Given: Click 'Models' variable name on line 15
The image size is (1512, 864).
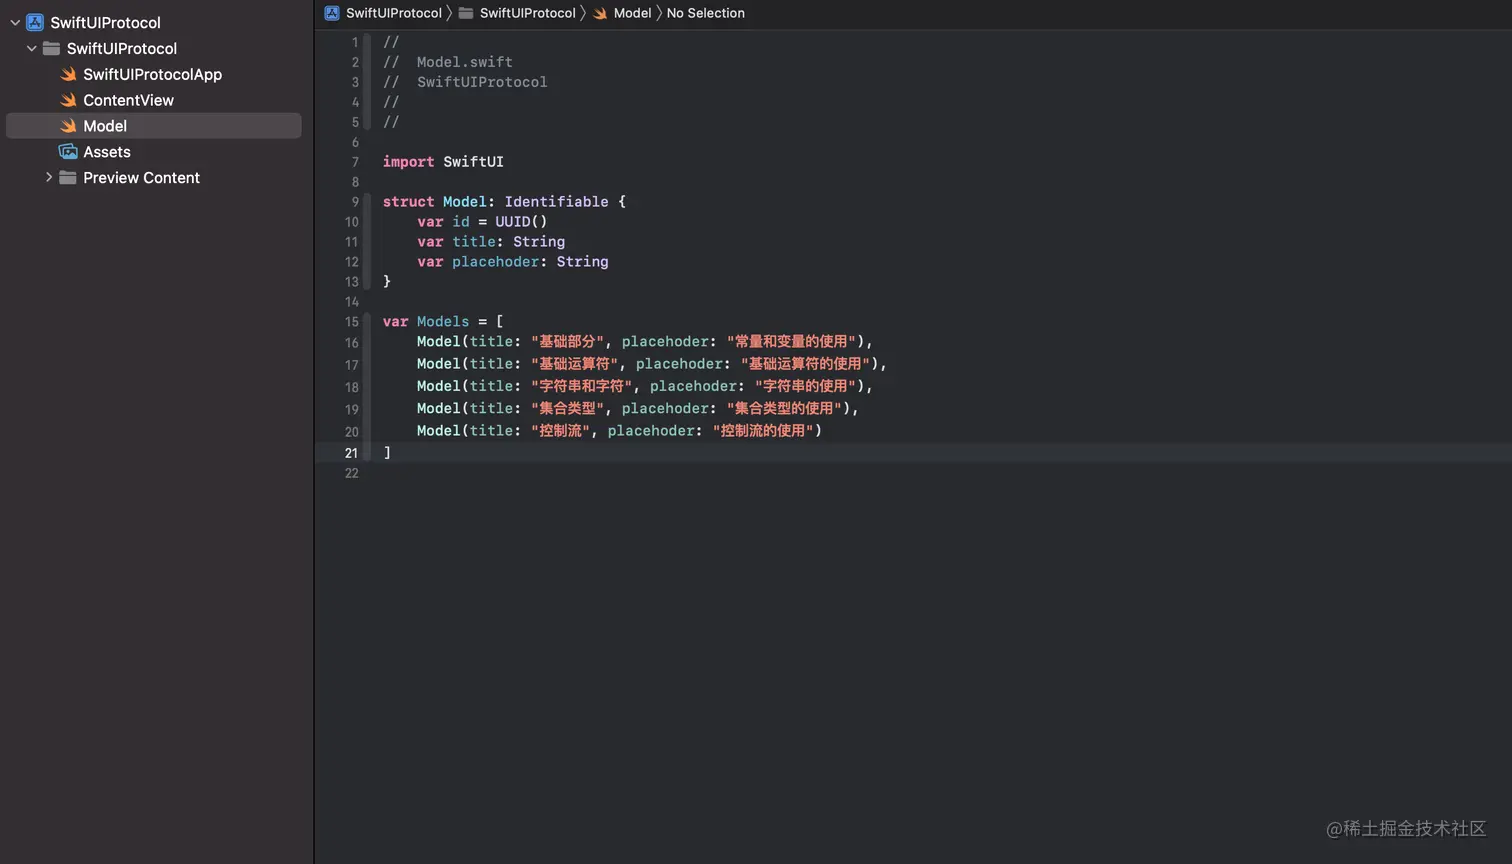Looking at the screenshot, I should (443, 322).
